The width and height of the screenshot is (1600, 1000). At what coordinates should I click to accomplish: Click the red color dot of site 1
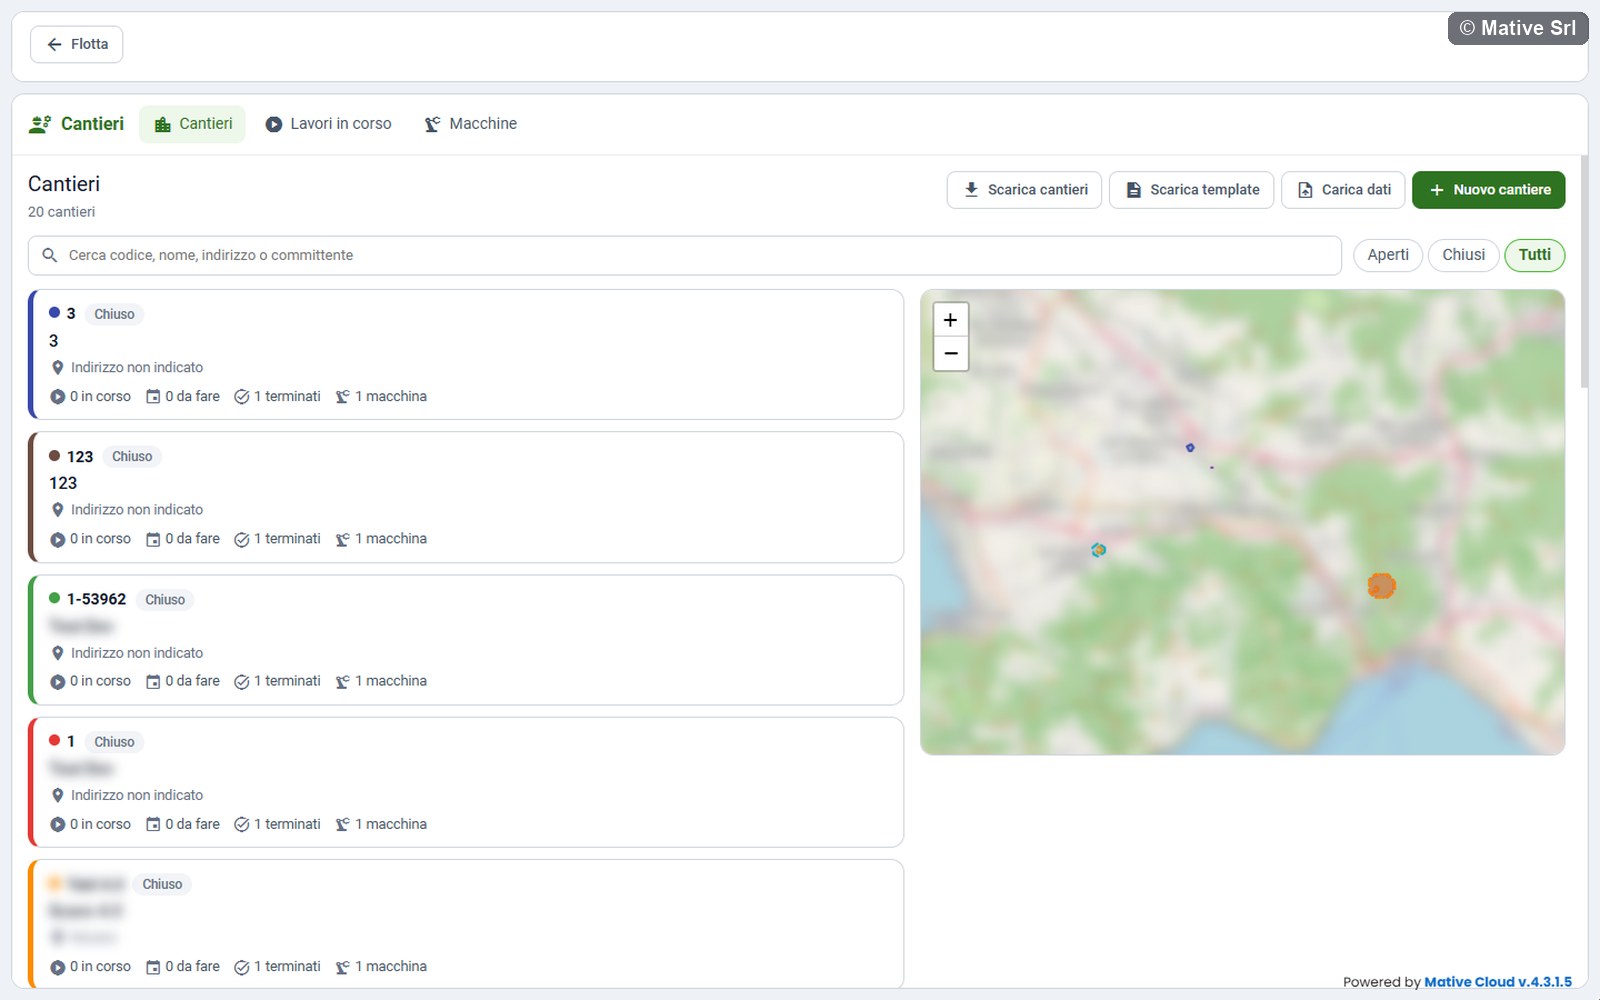tap(55, 740)
